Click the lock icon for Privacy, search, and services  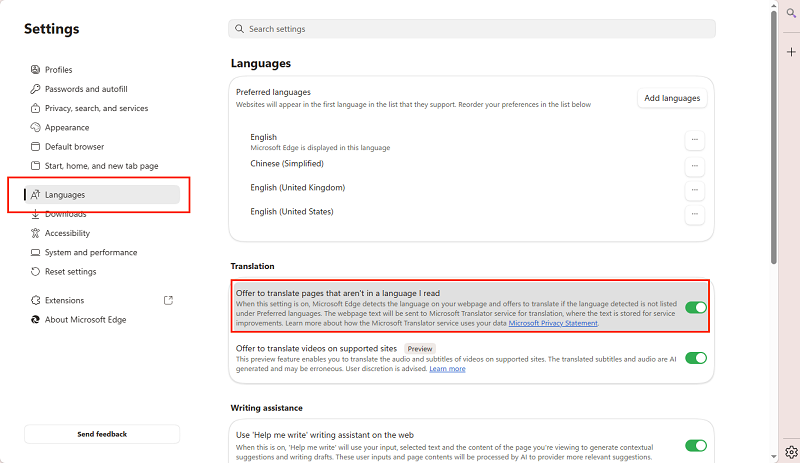point(35,108)
